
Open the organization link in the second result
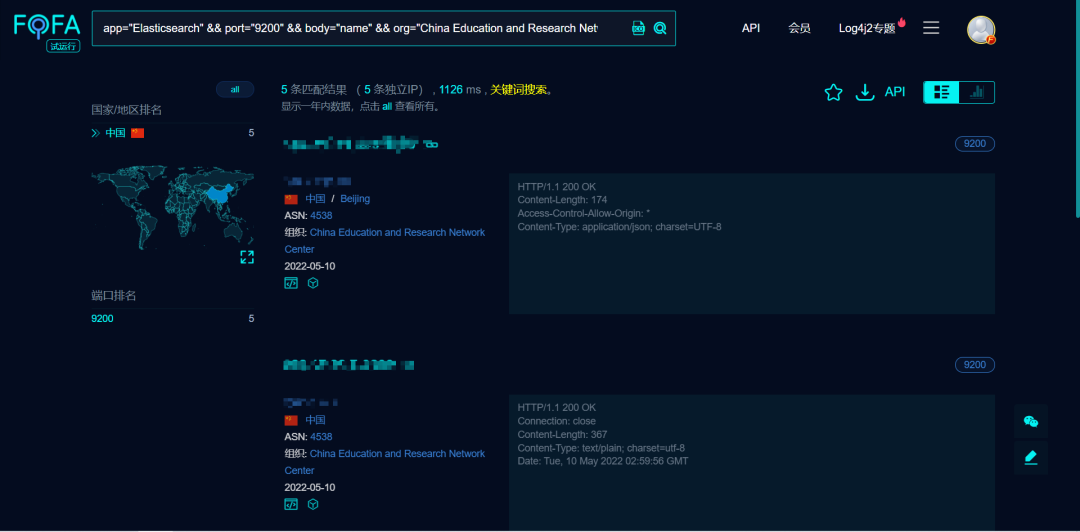(x=384, y=462)
